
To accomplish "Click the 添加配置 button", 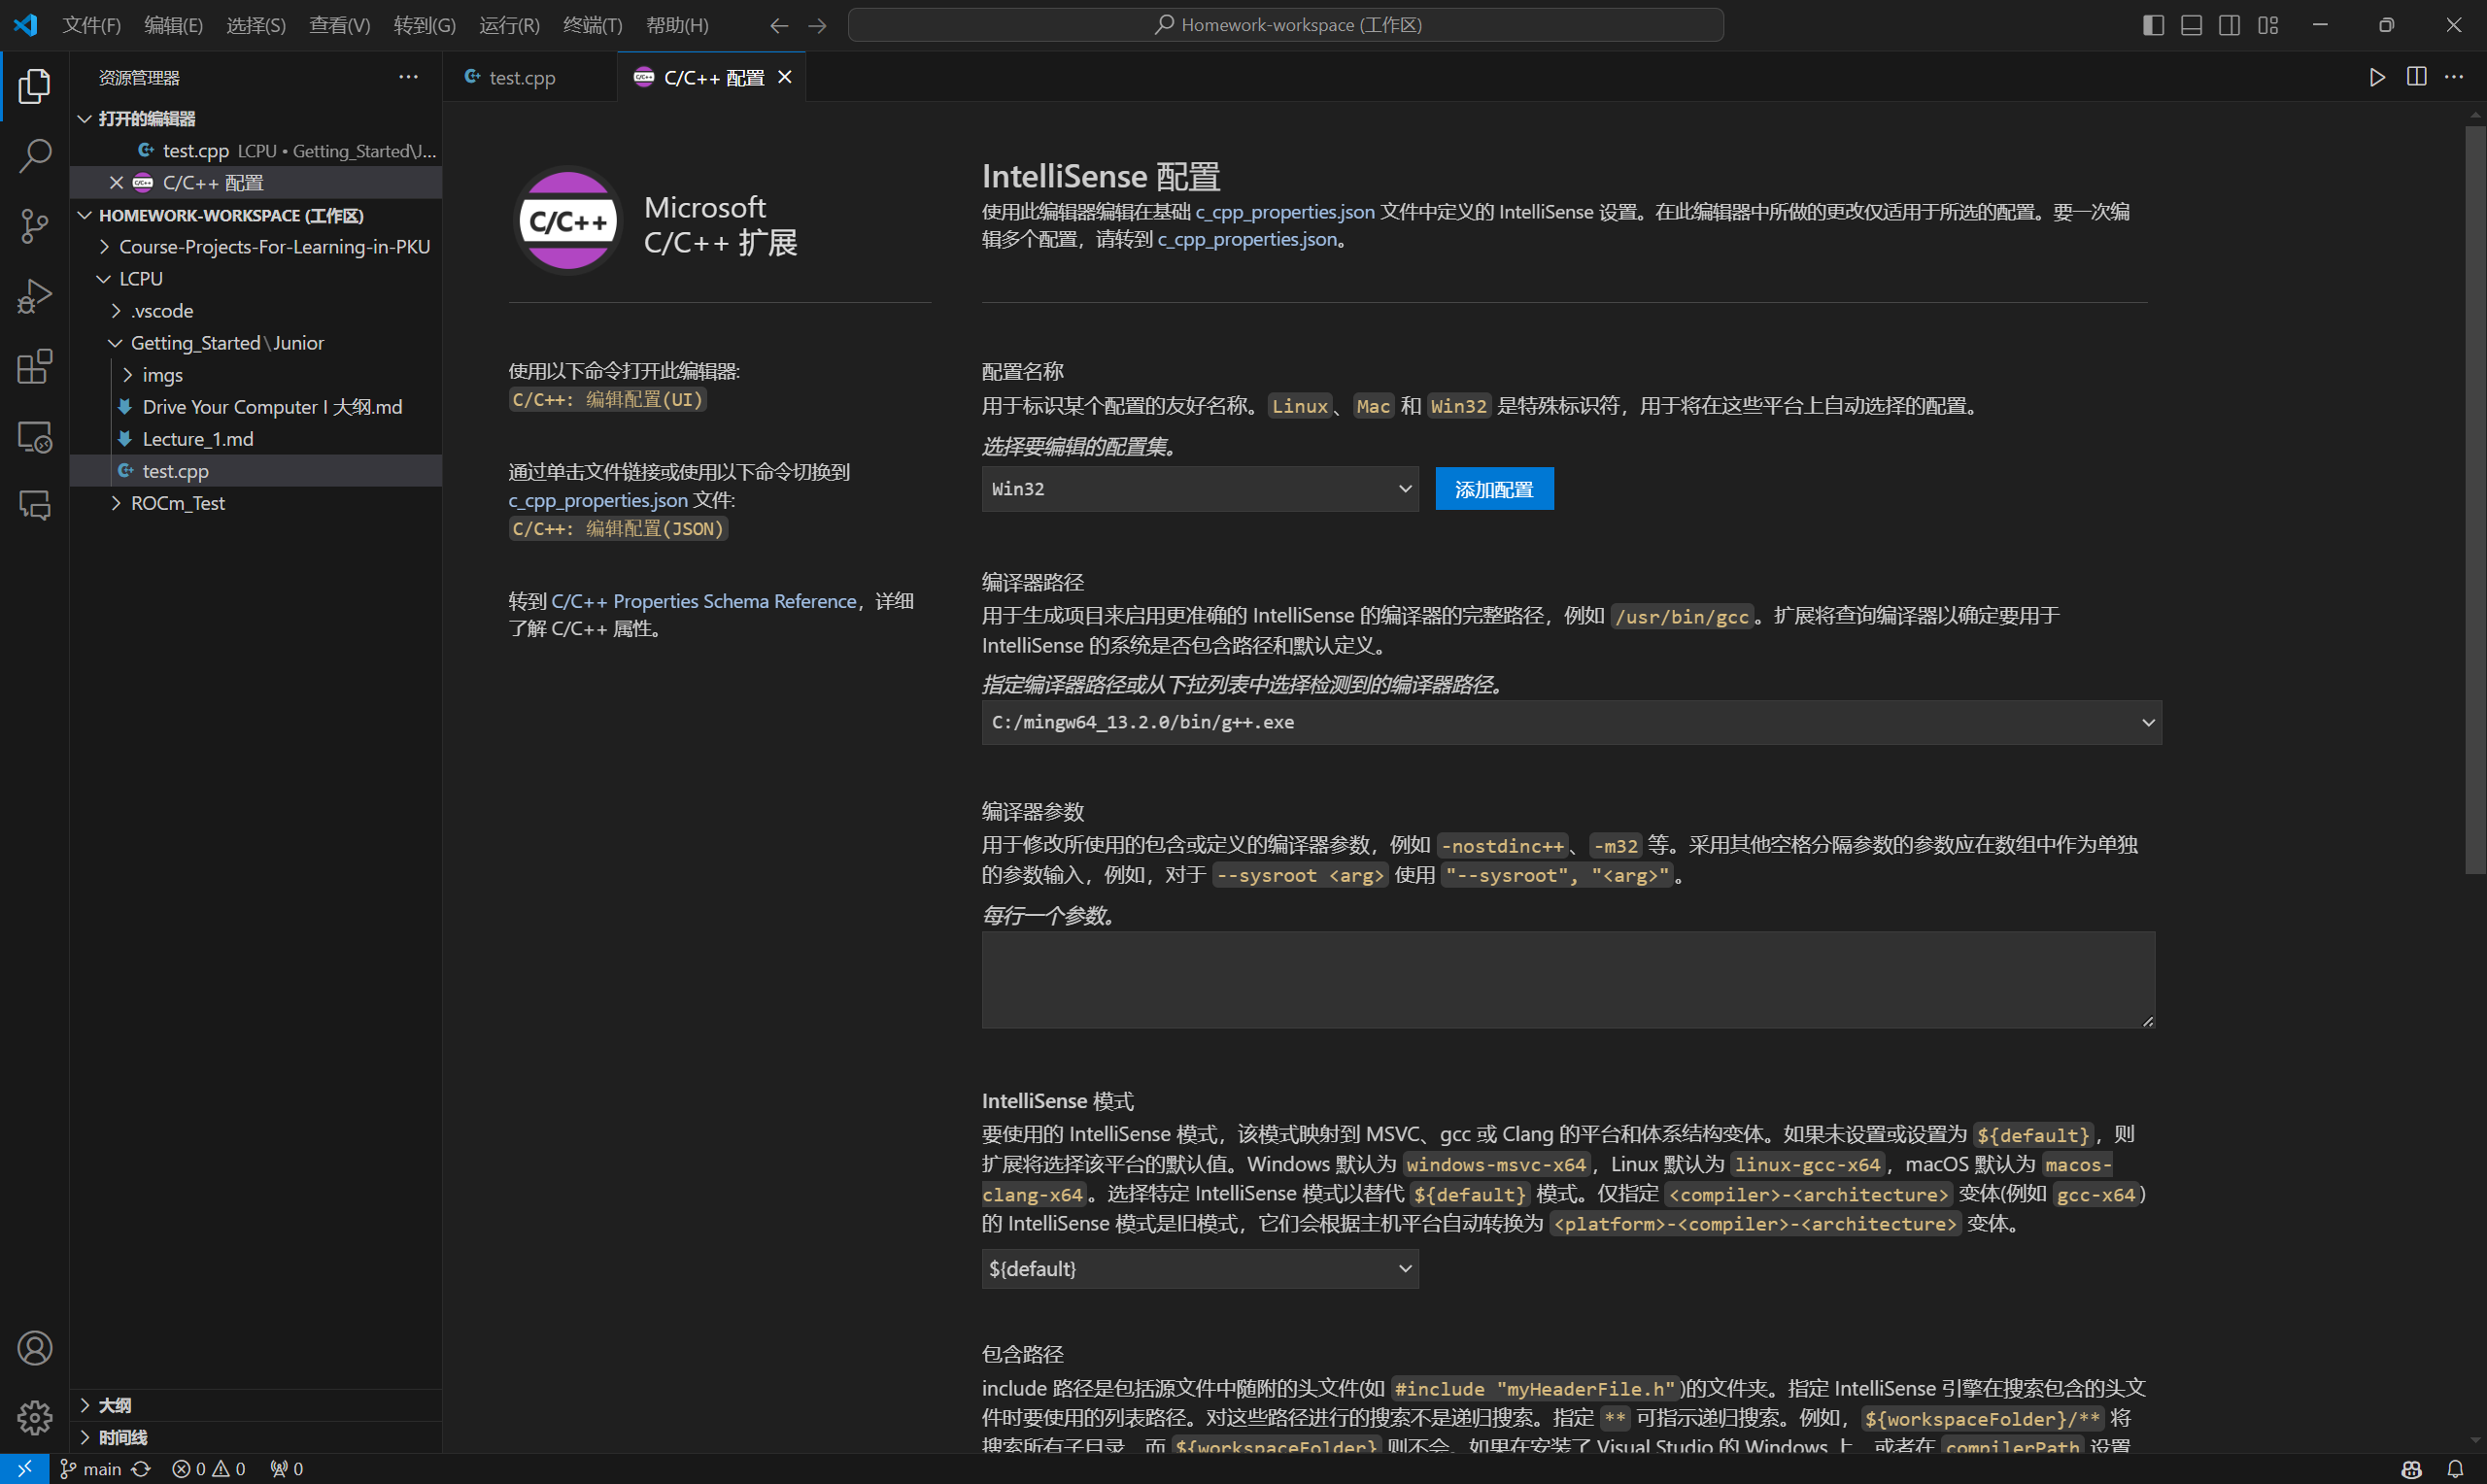I will (x=1493, y=489).
